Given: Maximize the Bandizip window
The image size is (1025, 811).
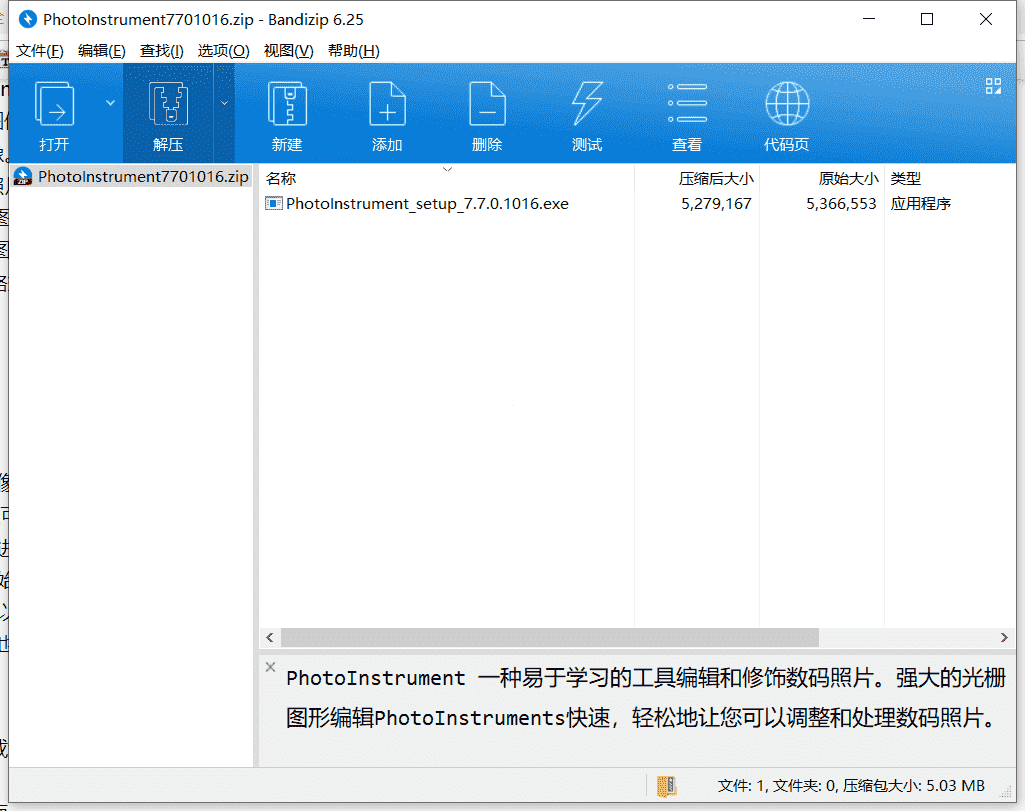Looking at the screenshot, I should (927, 20).
